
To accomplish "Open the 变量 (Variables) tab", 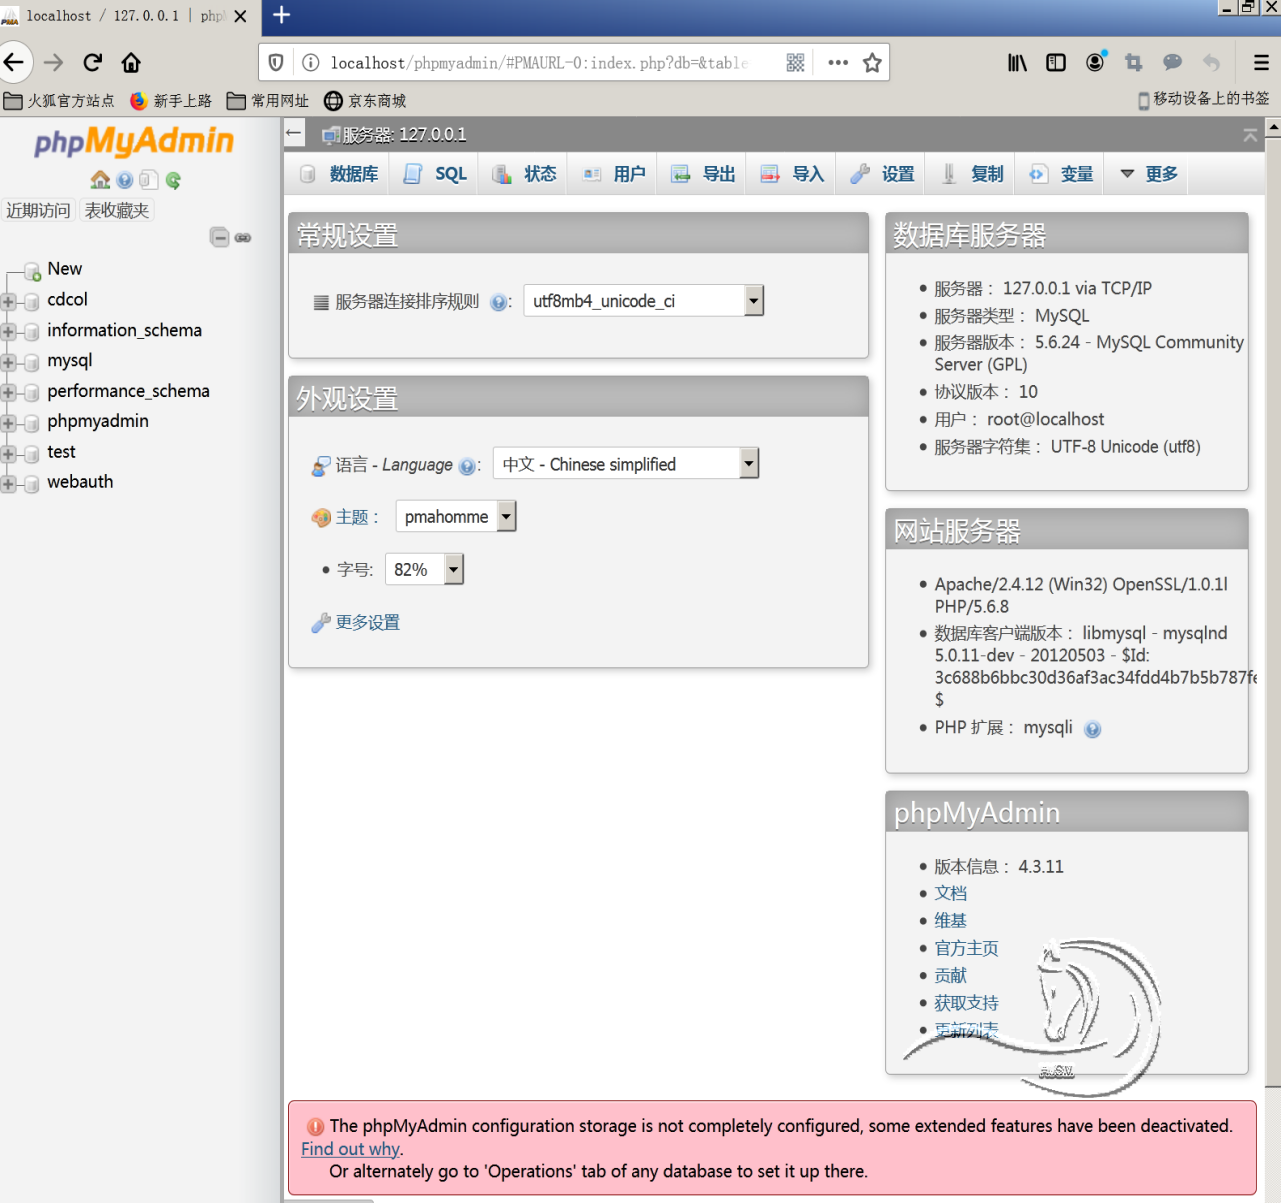I will tap(1061, 174).
